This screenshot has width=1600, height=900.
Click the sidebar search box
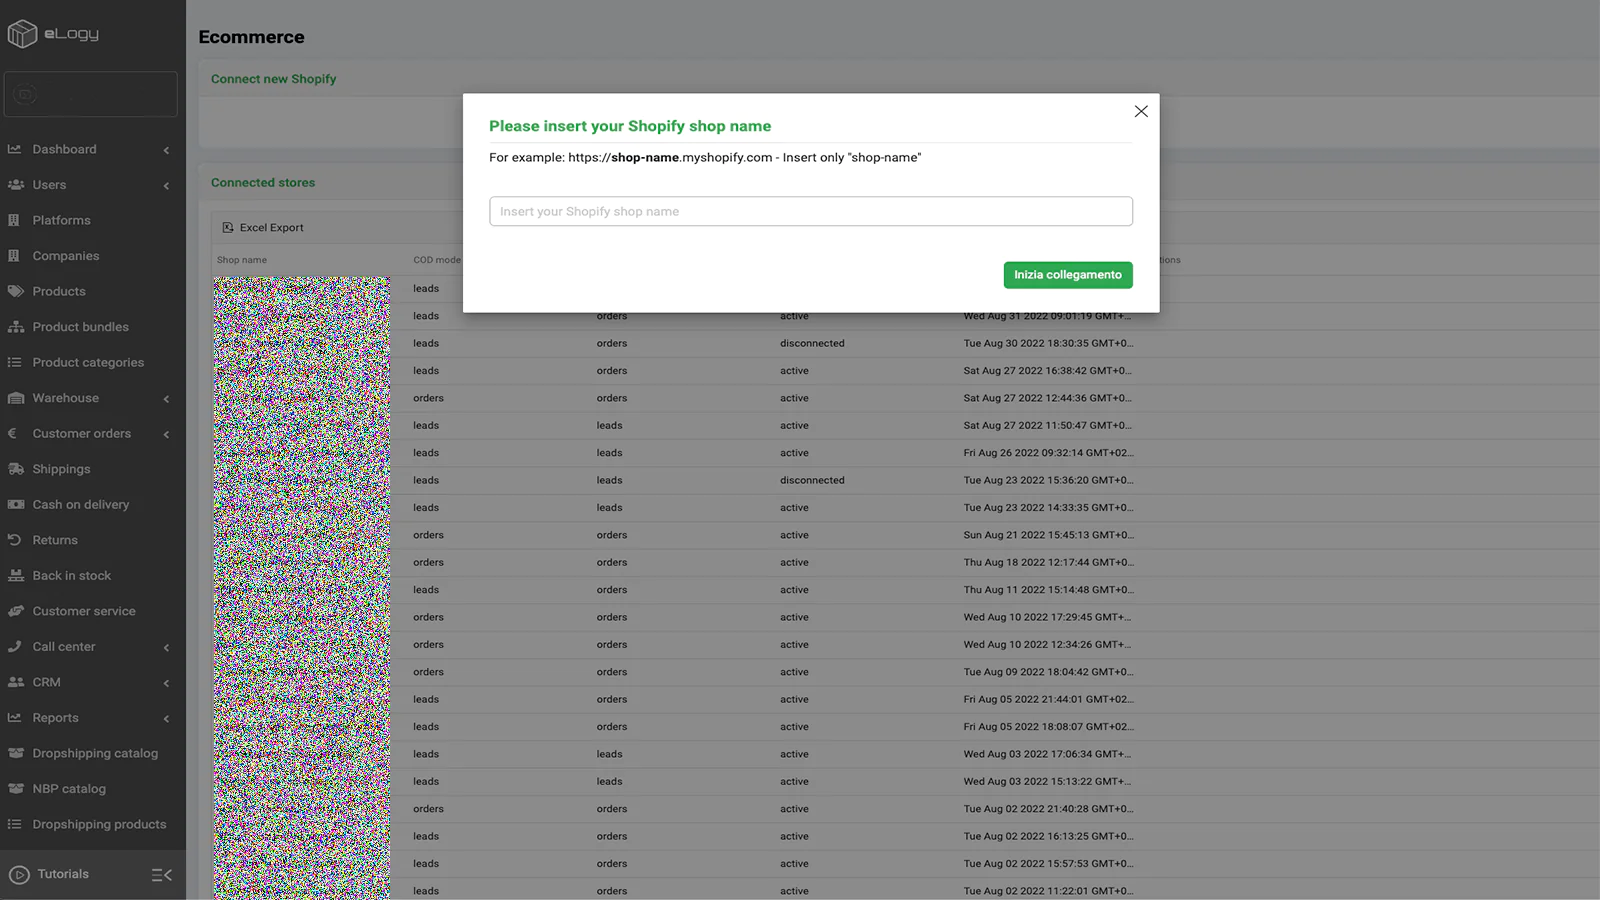coord(90,94)
